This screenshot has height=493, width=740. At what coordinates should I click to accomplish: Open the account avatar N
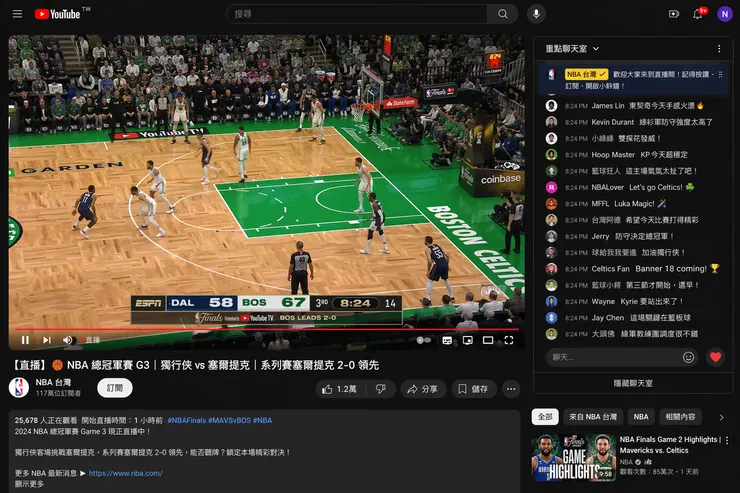724,14
